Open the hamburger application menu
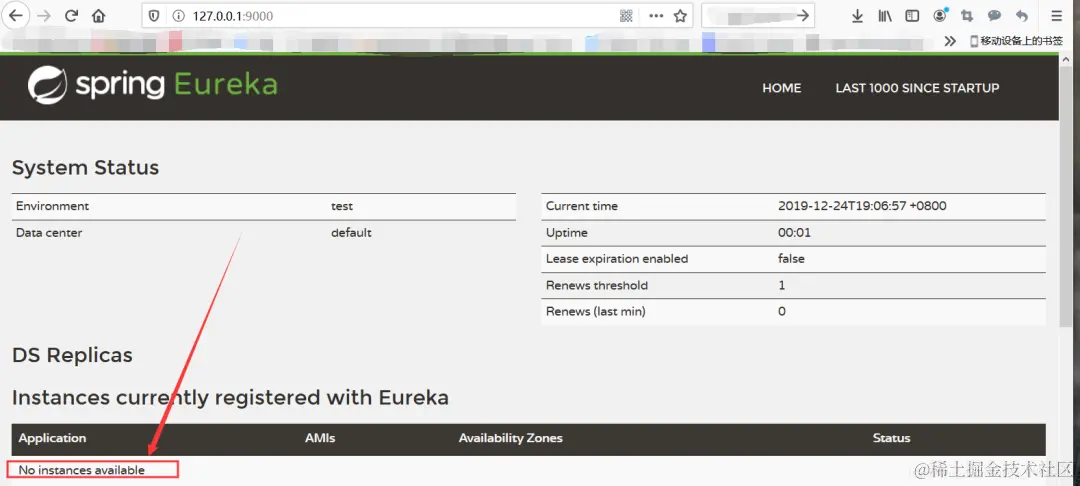1080x486 pixels. tap(1057, 16)
